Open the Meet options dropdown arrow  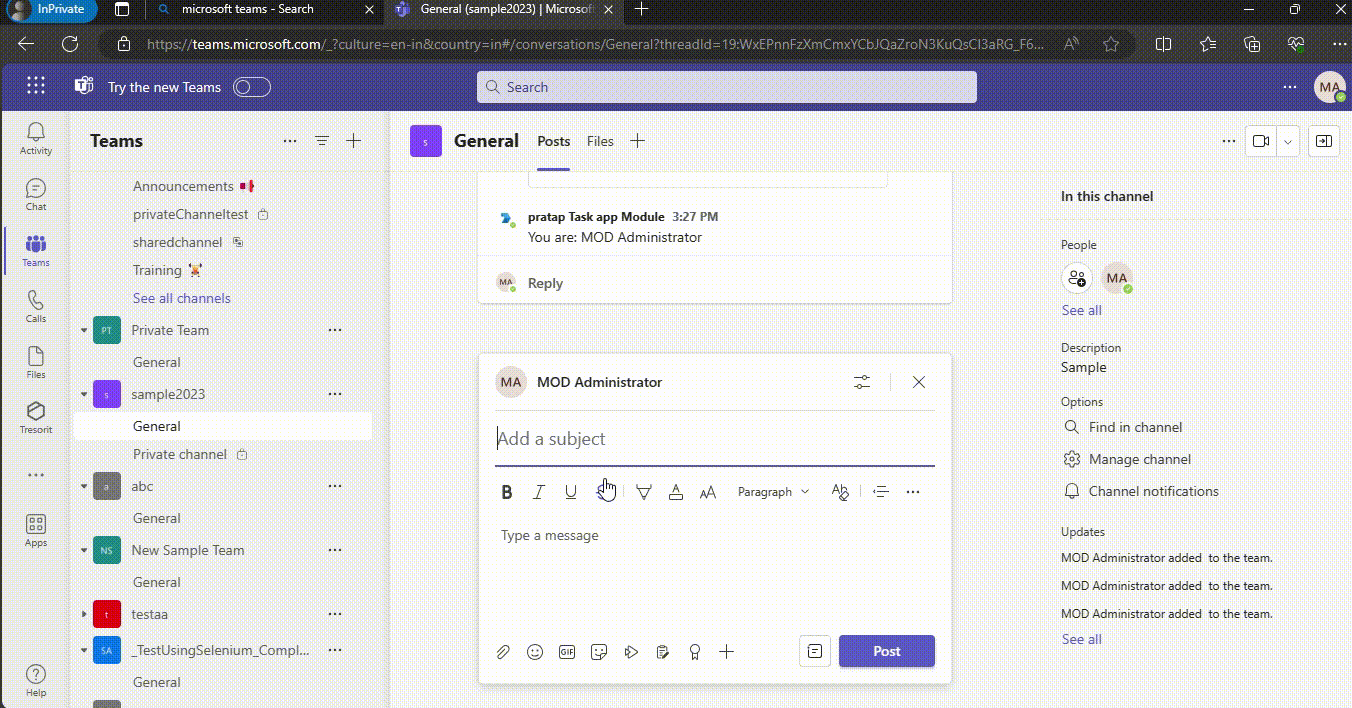[1288, 141]
